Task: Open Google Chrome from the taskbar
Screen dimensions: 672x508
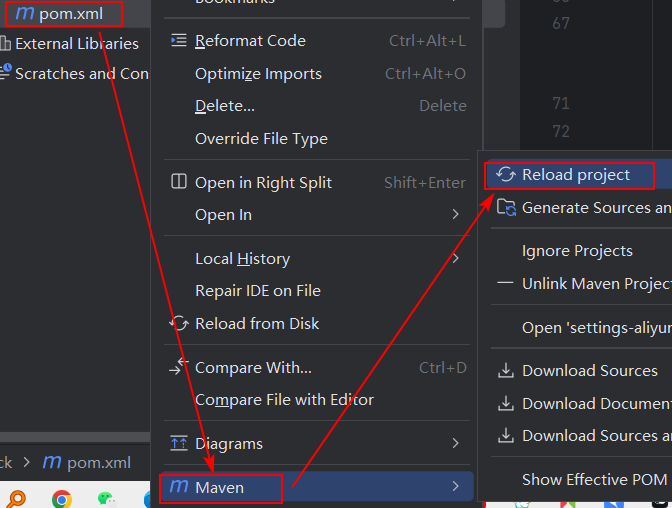Action: point(62,498)
